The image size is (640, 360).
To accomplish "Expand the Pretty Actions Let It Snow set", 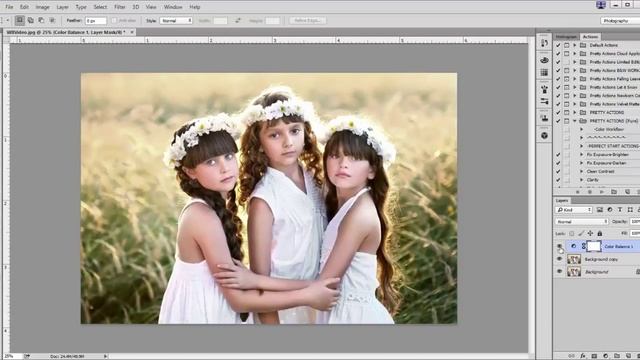I will 575,87.
